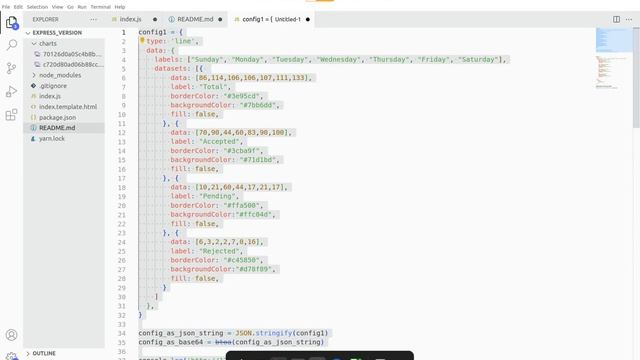The width and height of the screenshot is (640, 360).
Task: Select the config1 Untitled-1 editor tab
Action: coord(271,19)
